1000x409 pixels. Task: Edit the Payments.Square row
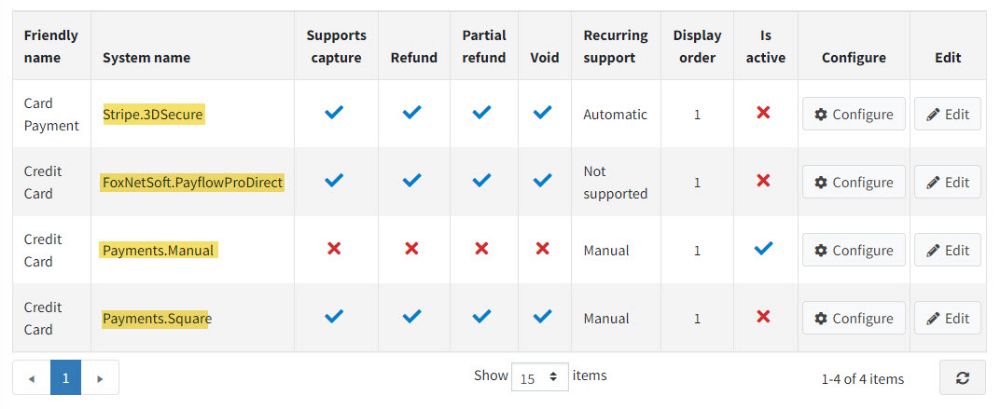click(947, 318)
